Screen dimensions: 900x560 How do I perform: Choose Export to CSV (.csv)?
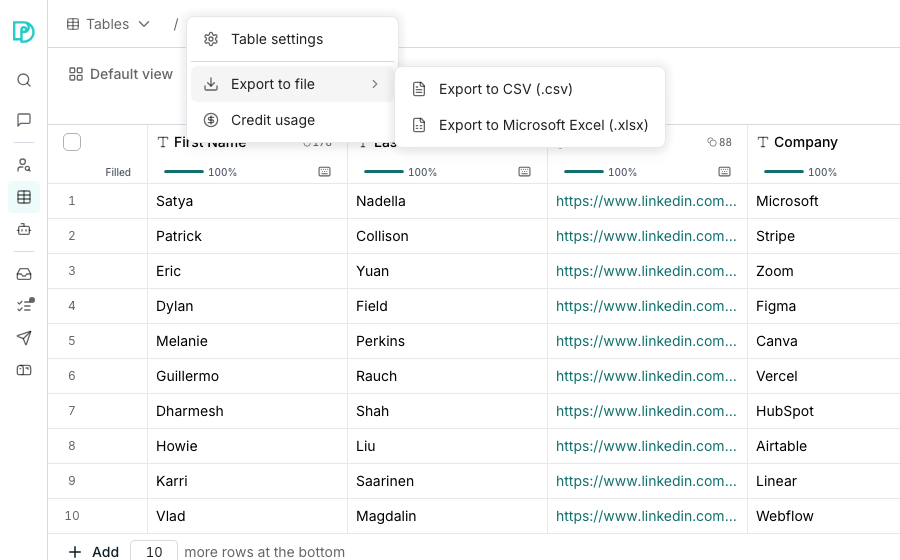(530, 89)
